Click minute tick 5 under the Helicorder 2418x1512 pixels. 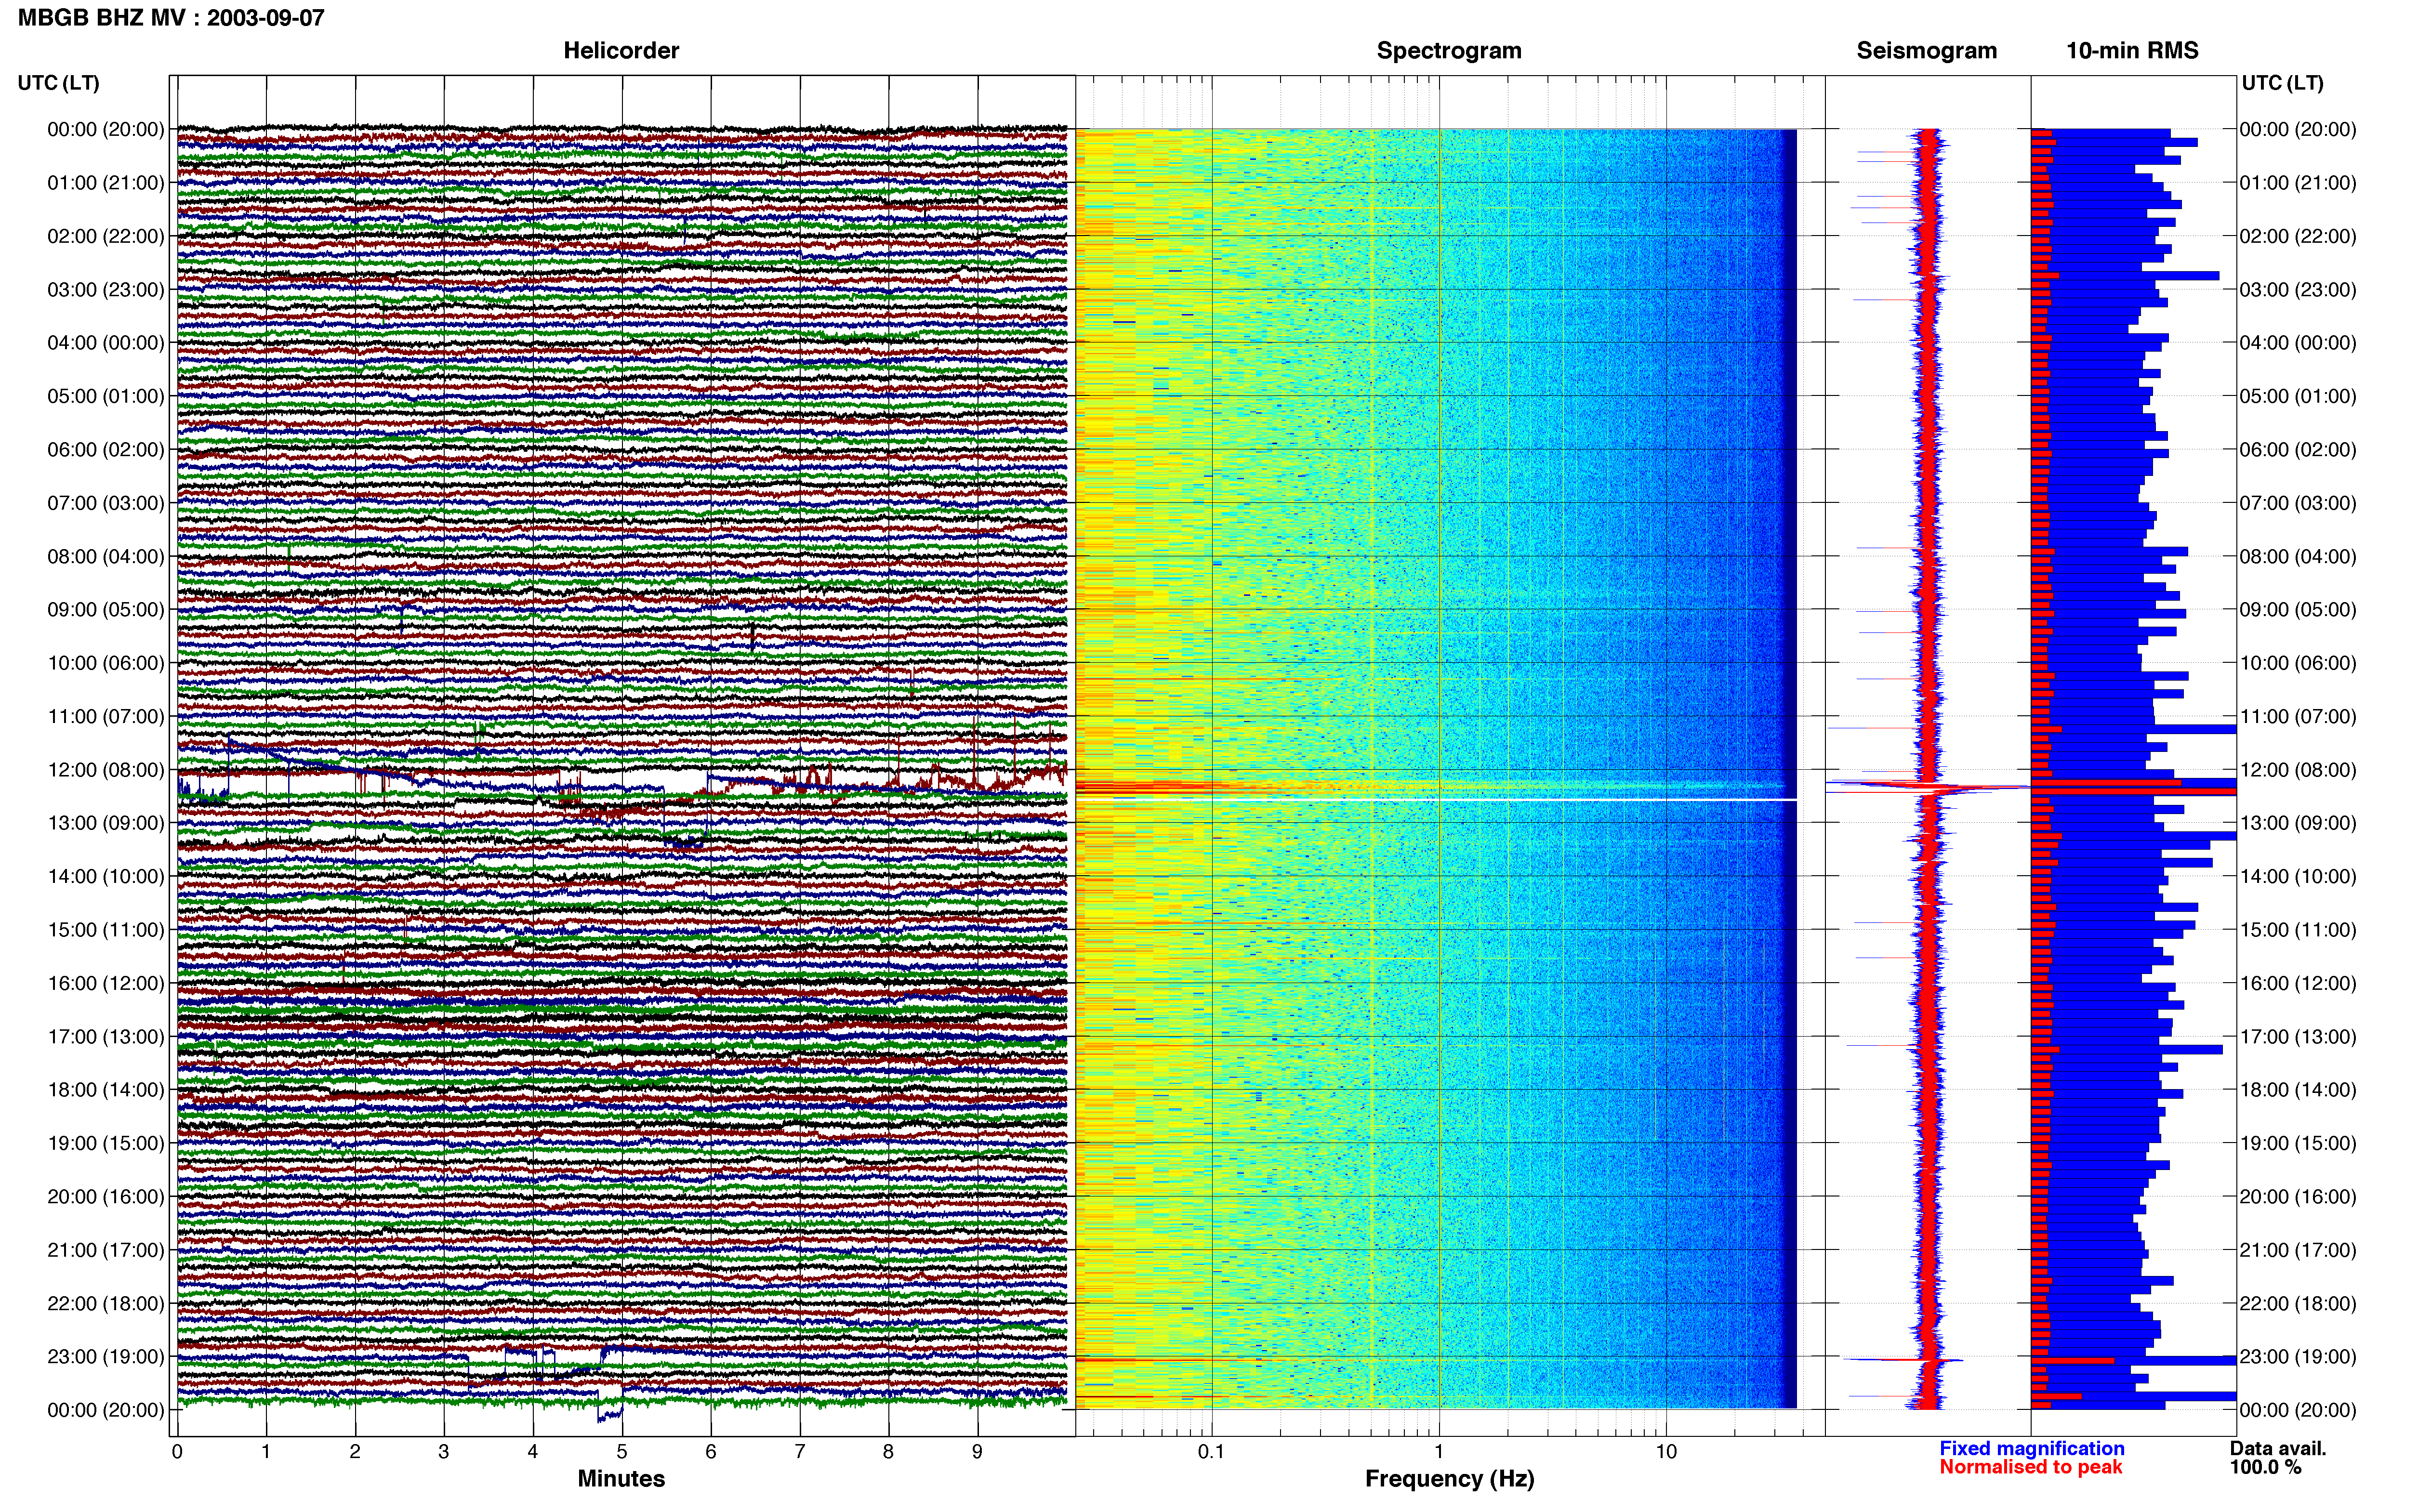tap(622, 1452)
